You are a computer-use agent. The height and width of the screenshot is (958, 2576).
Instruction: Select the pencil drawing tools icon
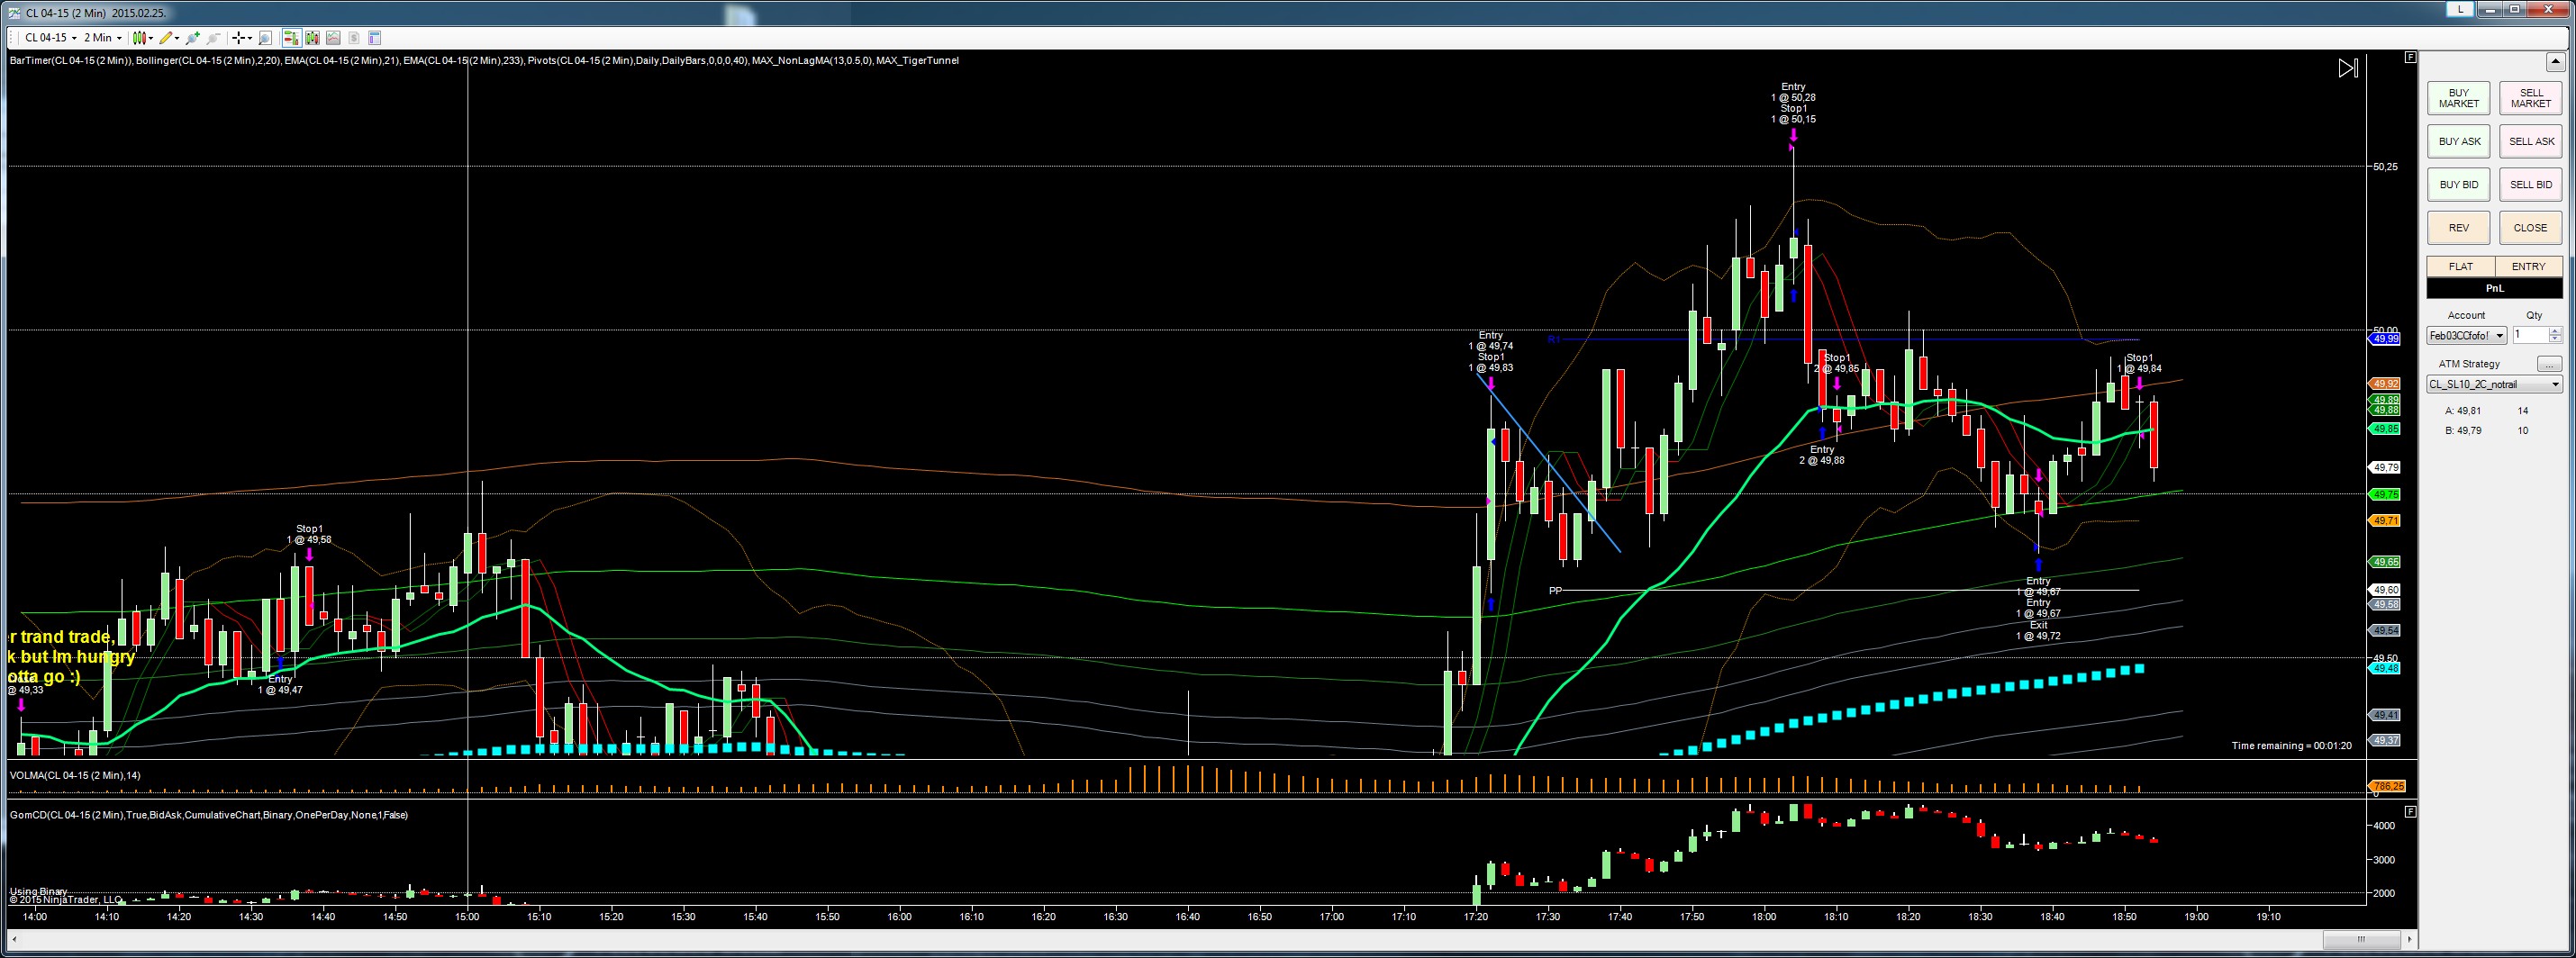coord(166,38)
